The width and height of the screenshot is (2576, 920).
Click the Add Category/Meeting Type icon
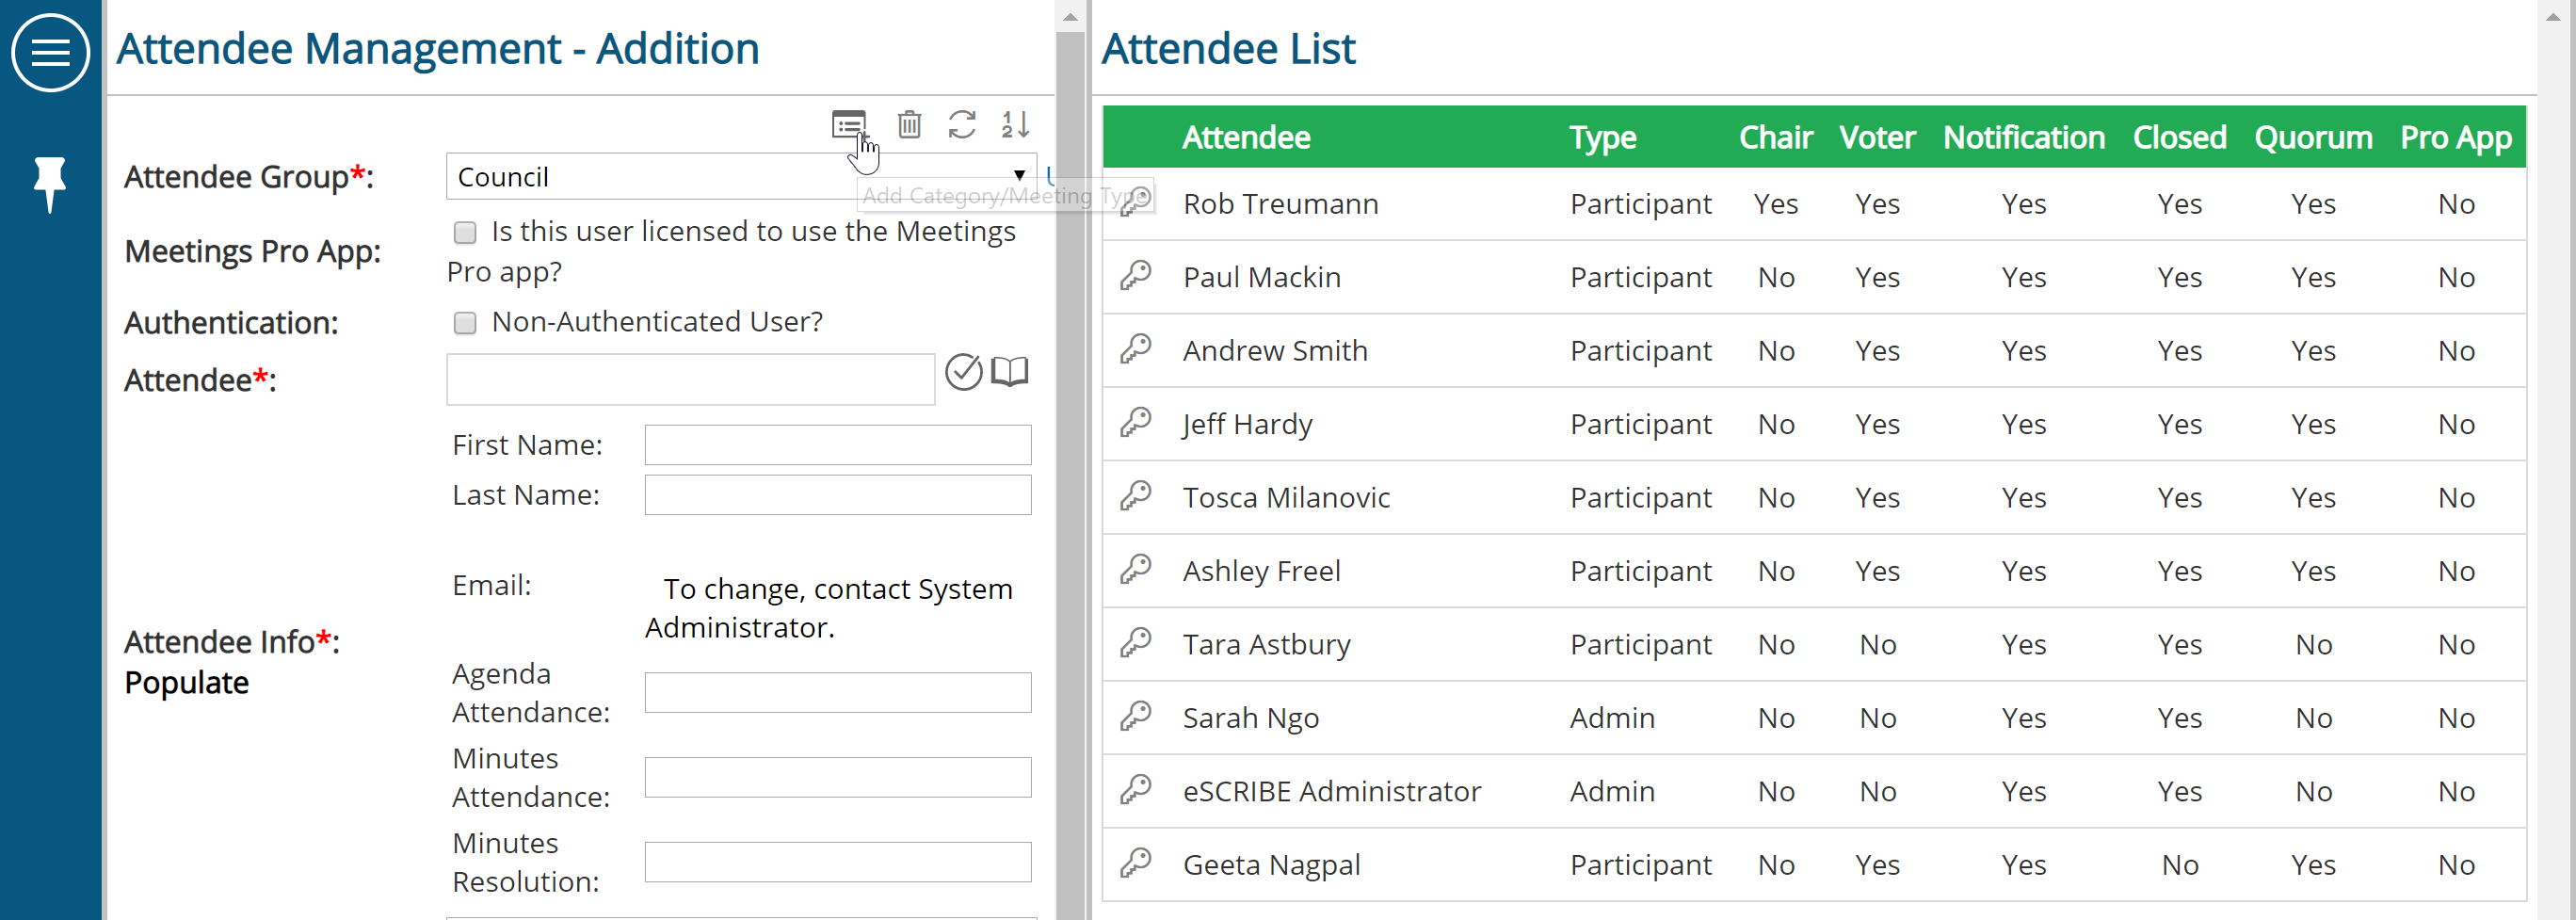(x=849, y=125)
